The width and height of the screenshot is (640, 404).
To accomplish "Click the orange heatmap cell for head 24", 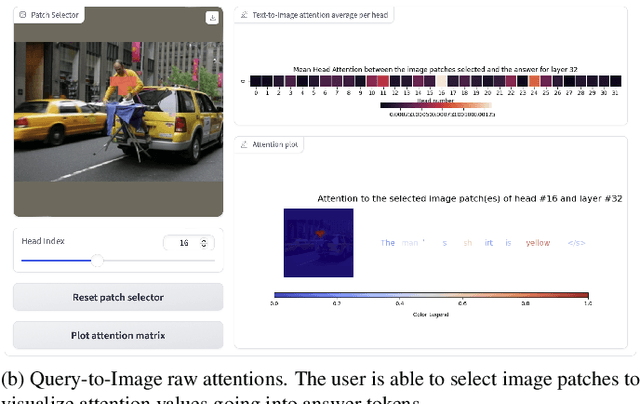I will click(534, 81).
